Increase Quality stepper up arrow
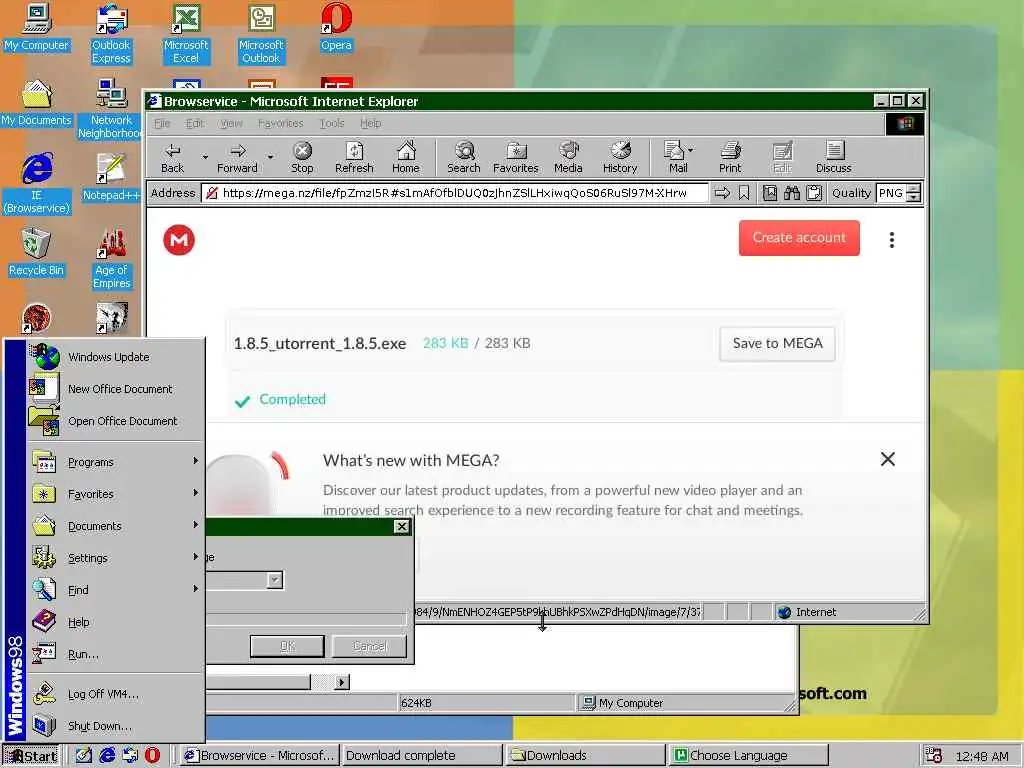The width and height of the screenshot is (1024, 768). tap(914, 189)
